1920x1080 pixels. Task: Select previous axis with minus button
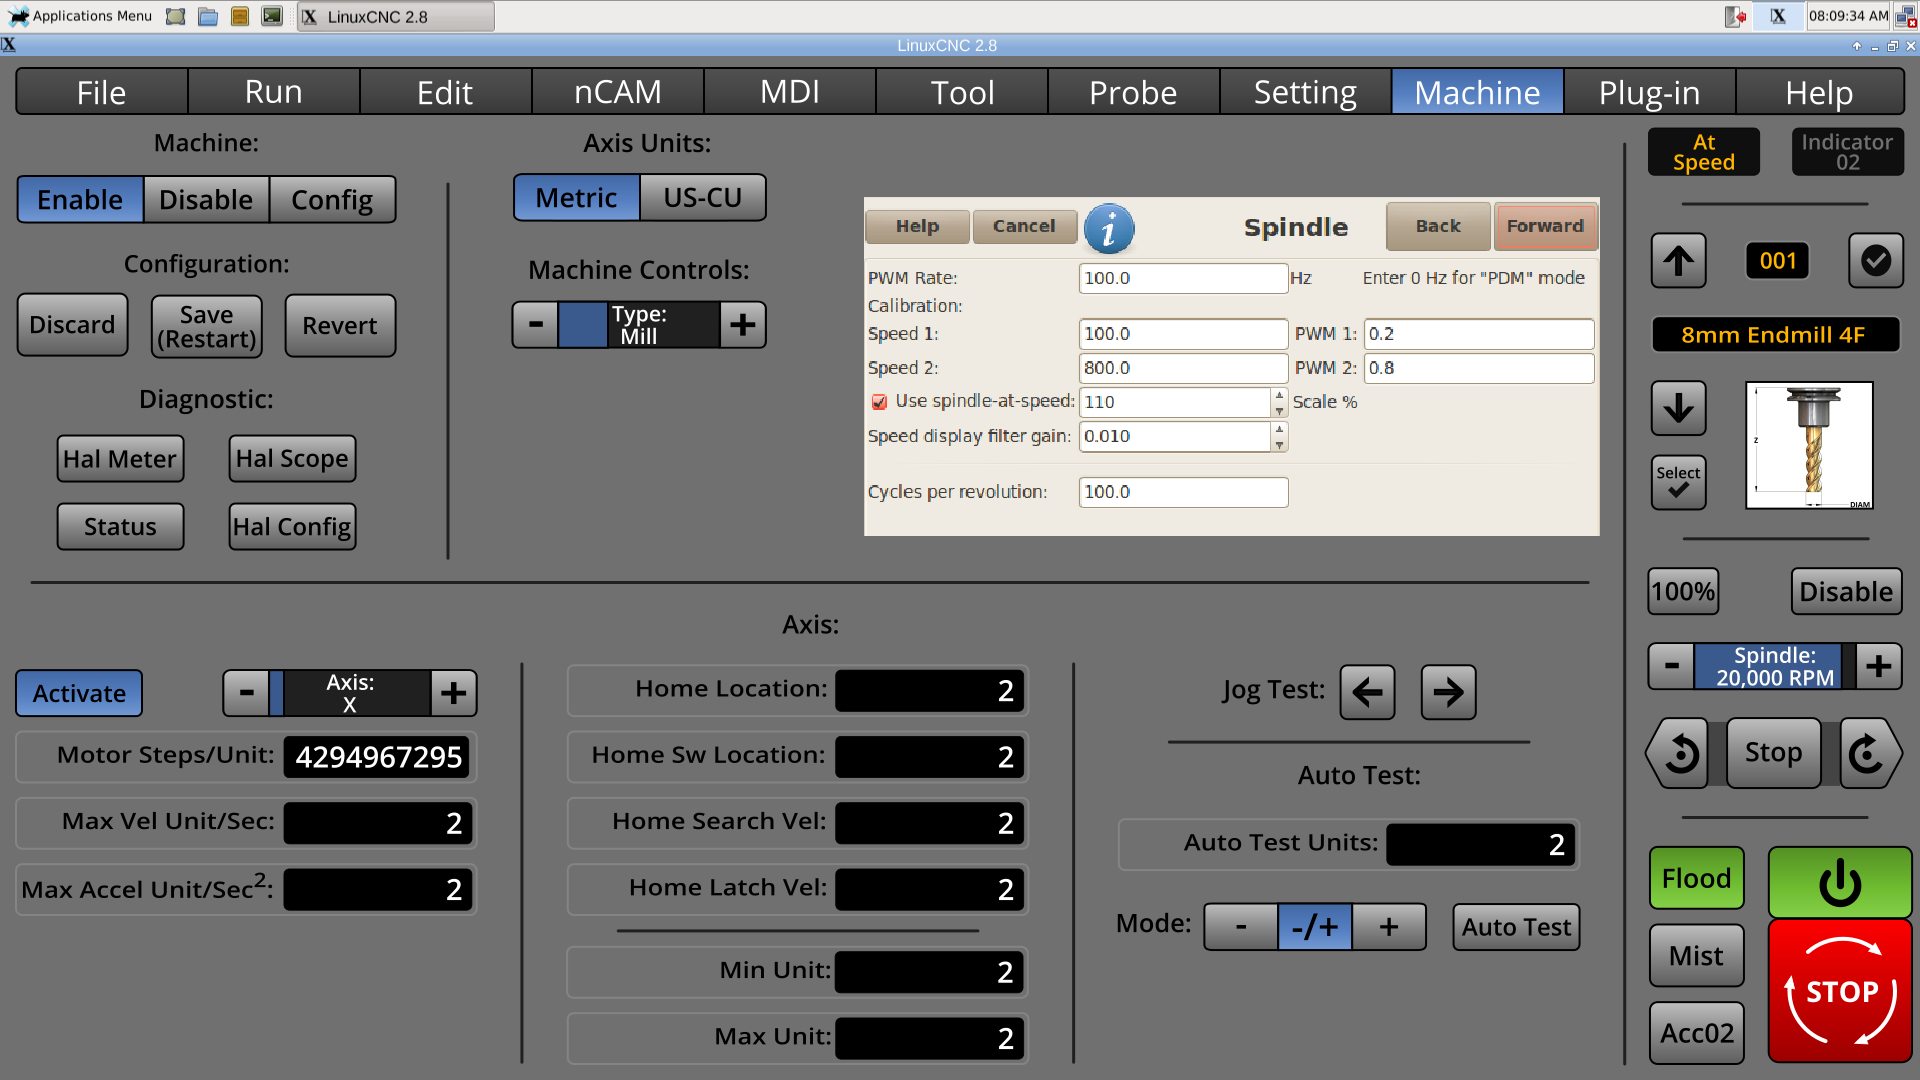[247, 693]
